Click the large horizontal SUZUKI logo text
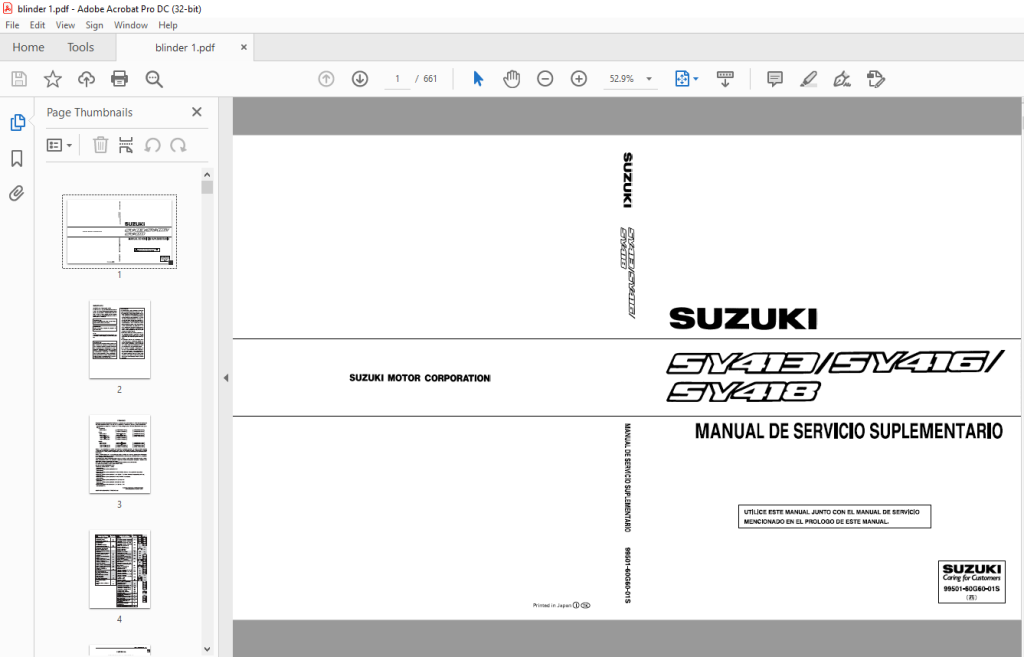Viewport: 1024px width, 657px height. point(743,319)
